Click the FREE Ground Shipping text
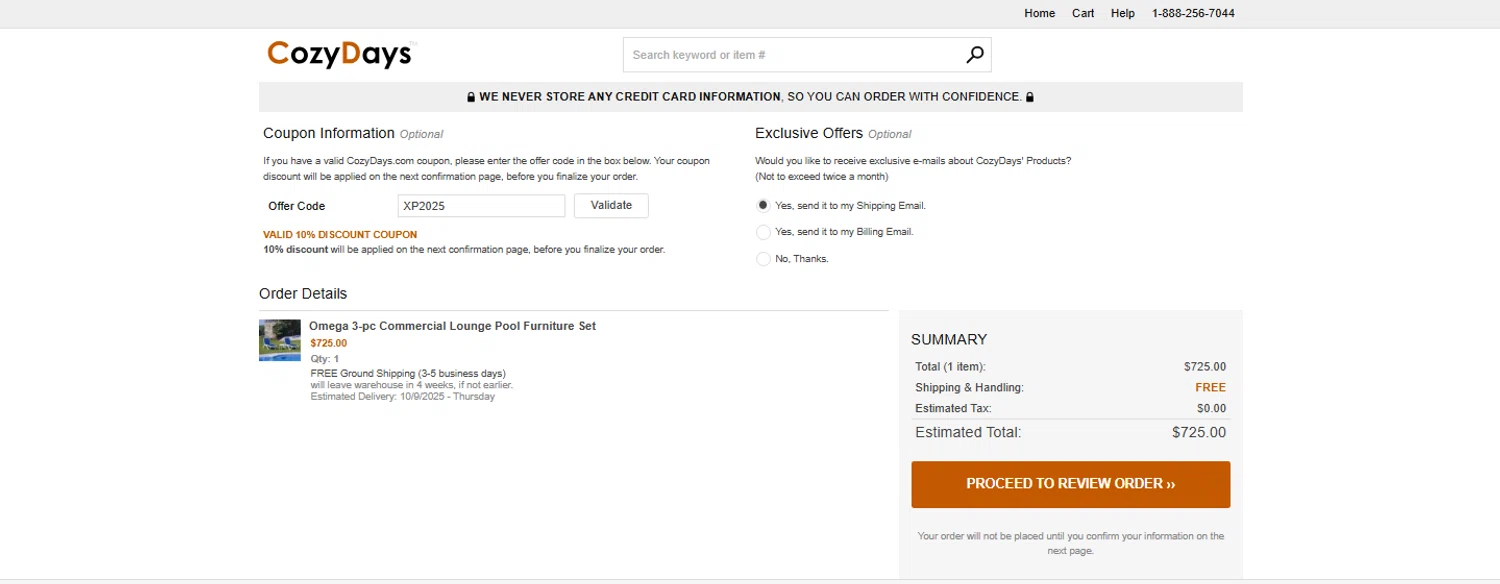This screenshot has width=1500, height=584. pyautogui.click(x=408, y=373)
